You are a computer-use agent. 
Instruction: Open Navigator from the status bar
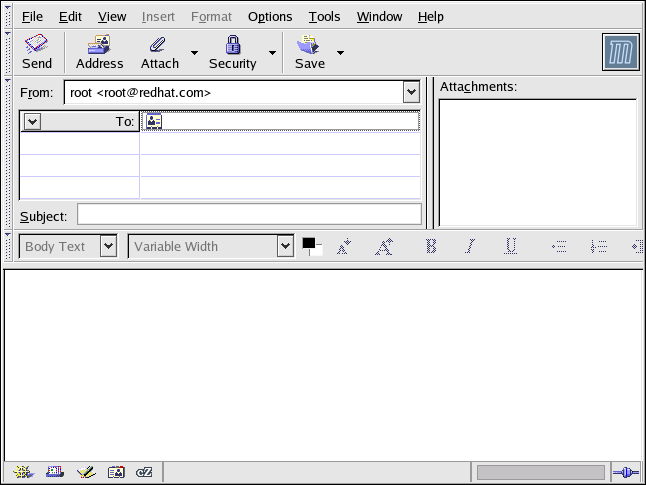[23, 472]
